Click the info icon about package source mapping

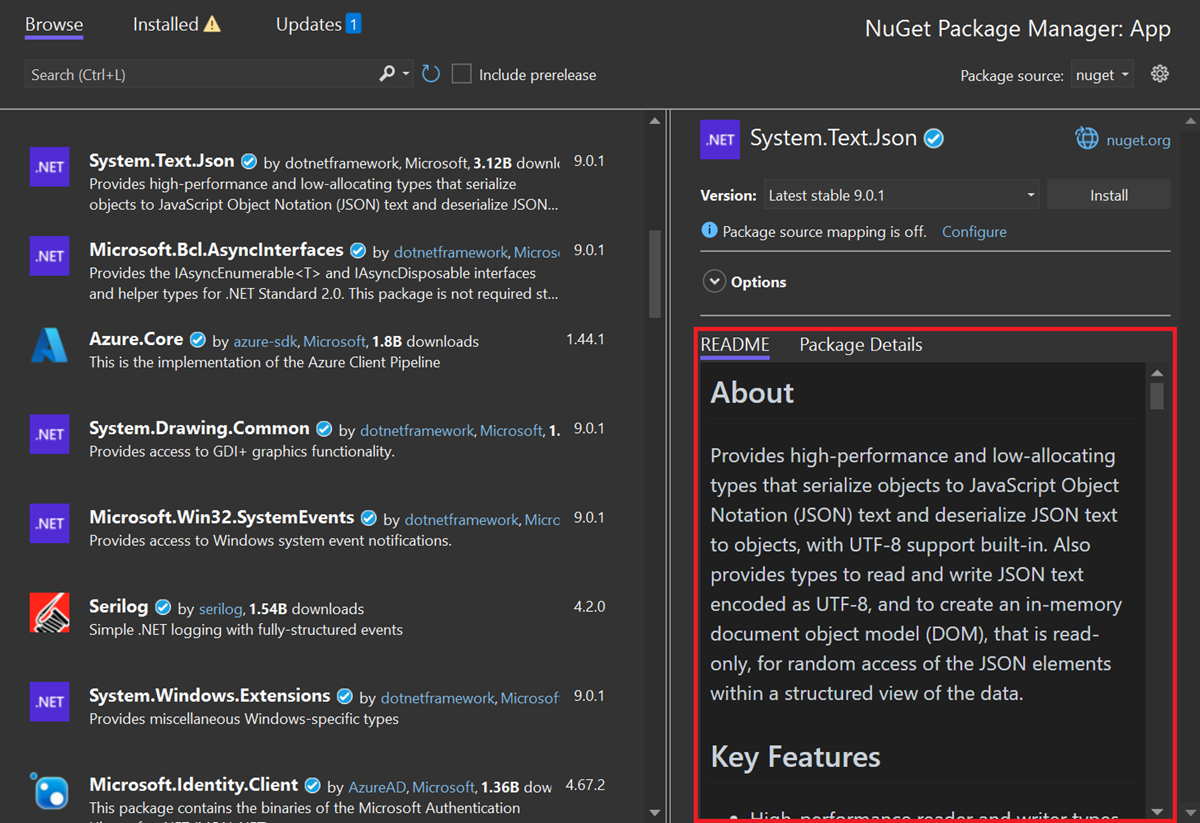pos(710,231)
